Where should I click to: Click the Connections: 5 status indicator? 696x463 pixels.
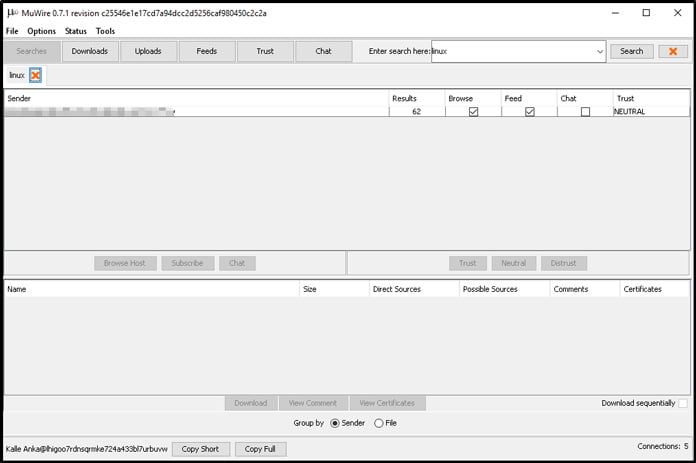pyautogui.click(x=663, y=446)
